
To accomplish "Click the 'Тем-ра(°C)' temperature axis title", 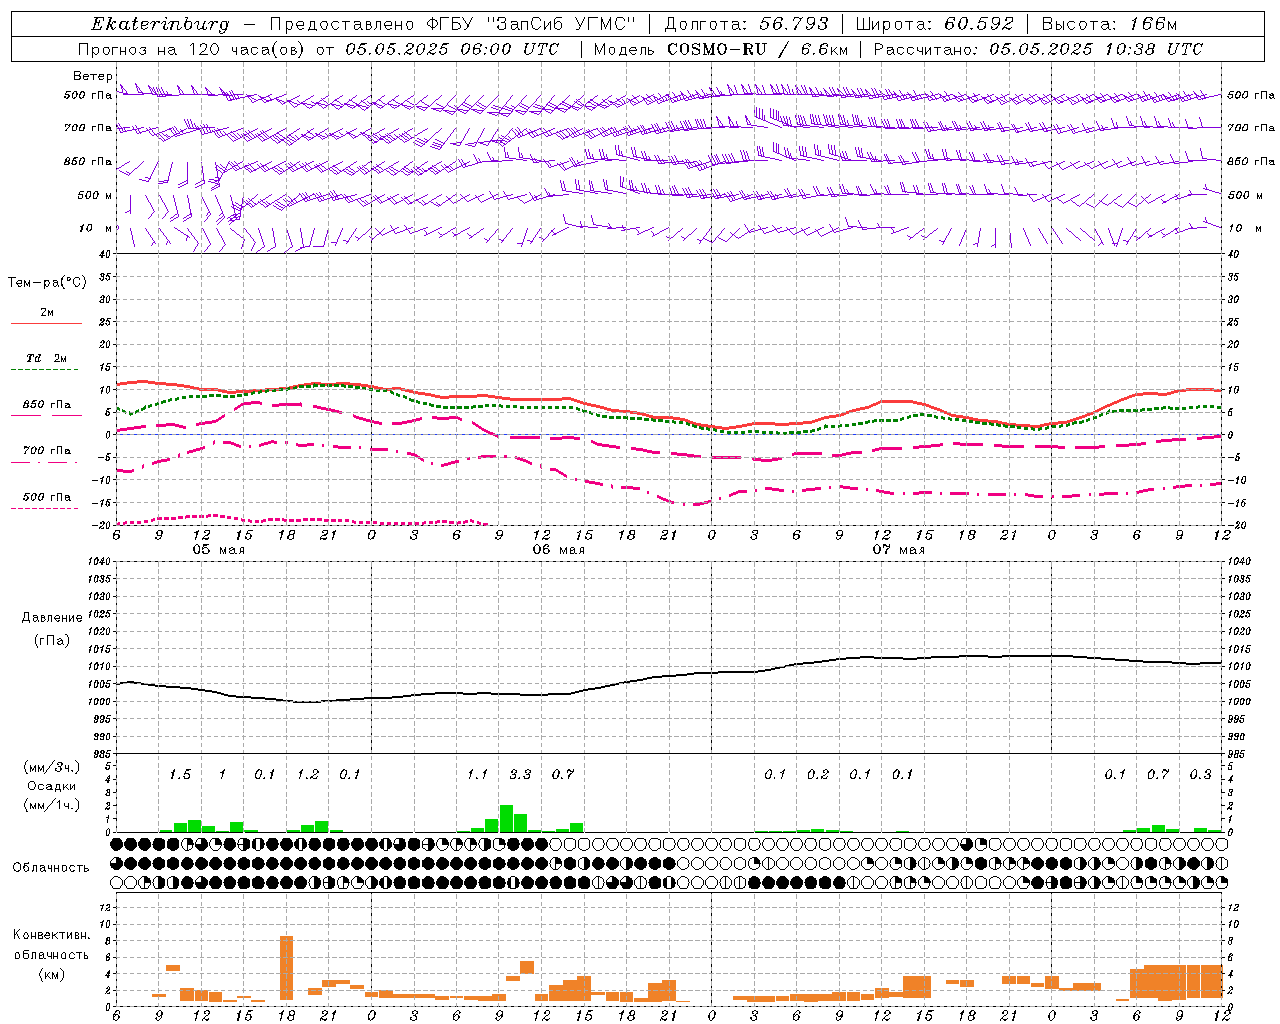I will tap(47, 283).
